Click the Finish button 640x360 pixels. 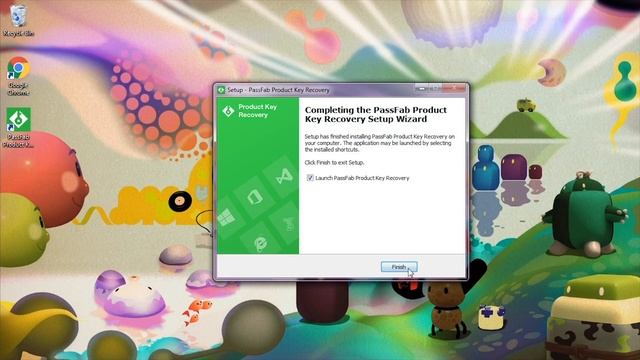click(399, 267)
